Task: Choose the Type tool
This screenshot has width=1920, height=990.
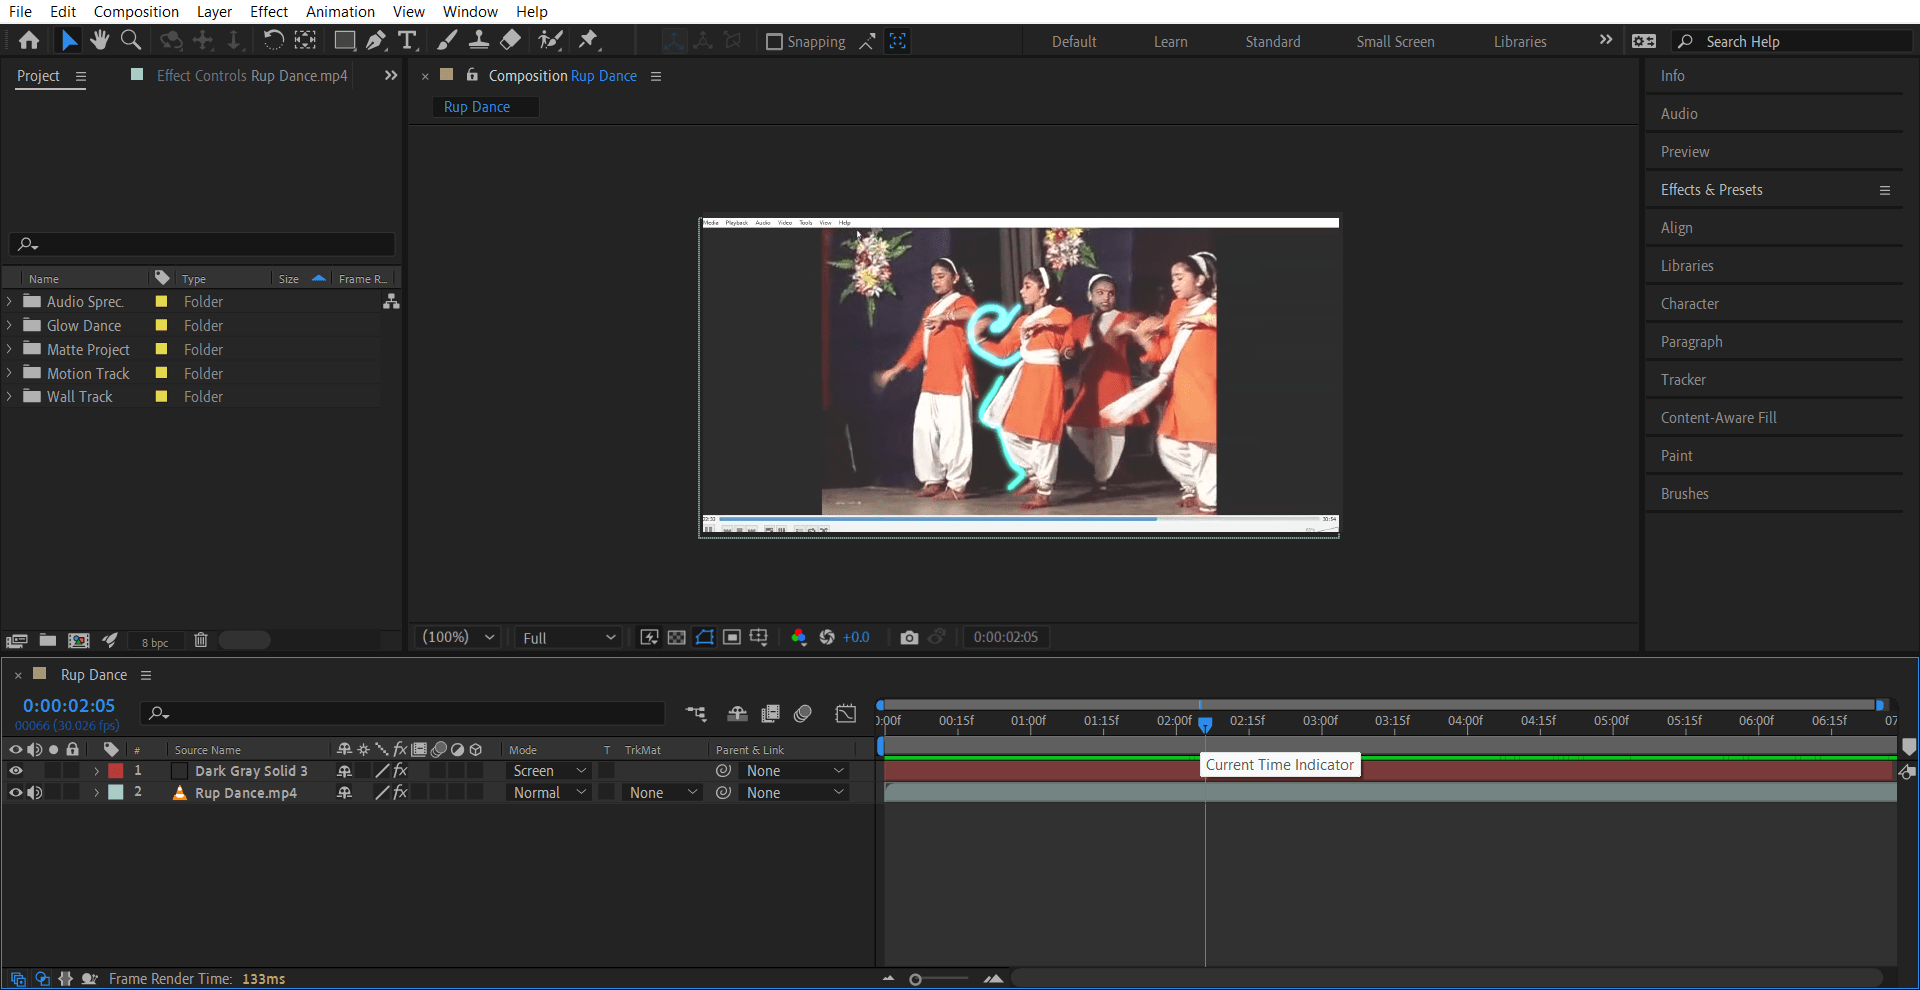Action: [x=408, y=41]
